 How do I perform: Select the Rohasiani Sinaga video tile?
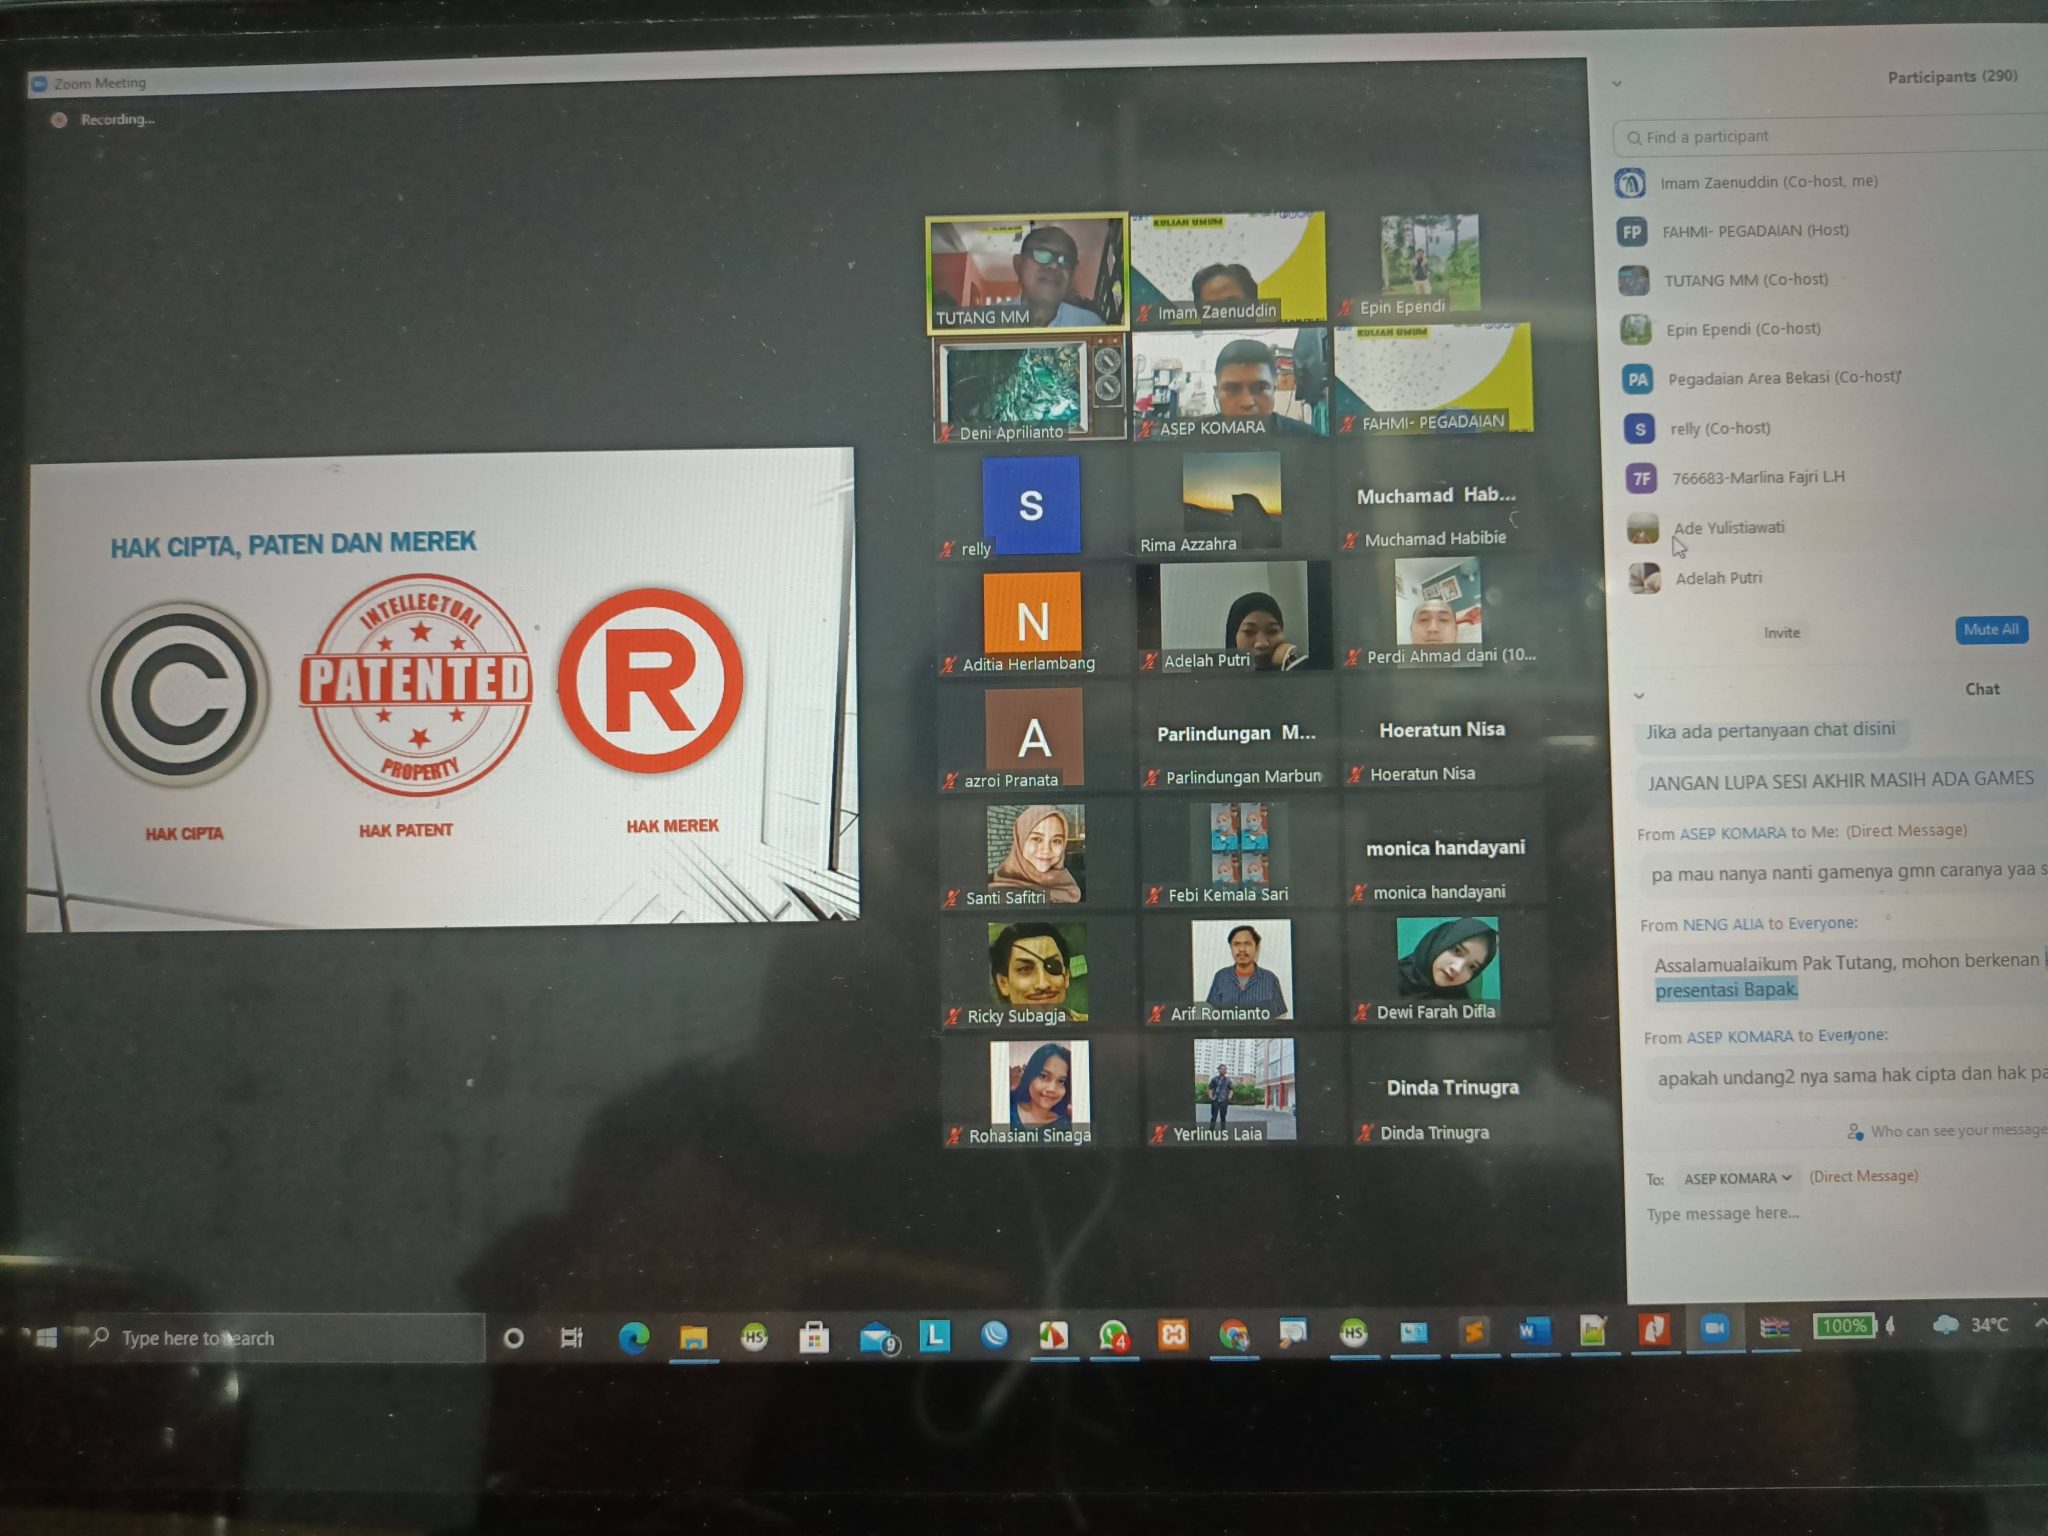1041,1093
